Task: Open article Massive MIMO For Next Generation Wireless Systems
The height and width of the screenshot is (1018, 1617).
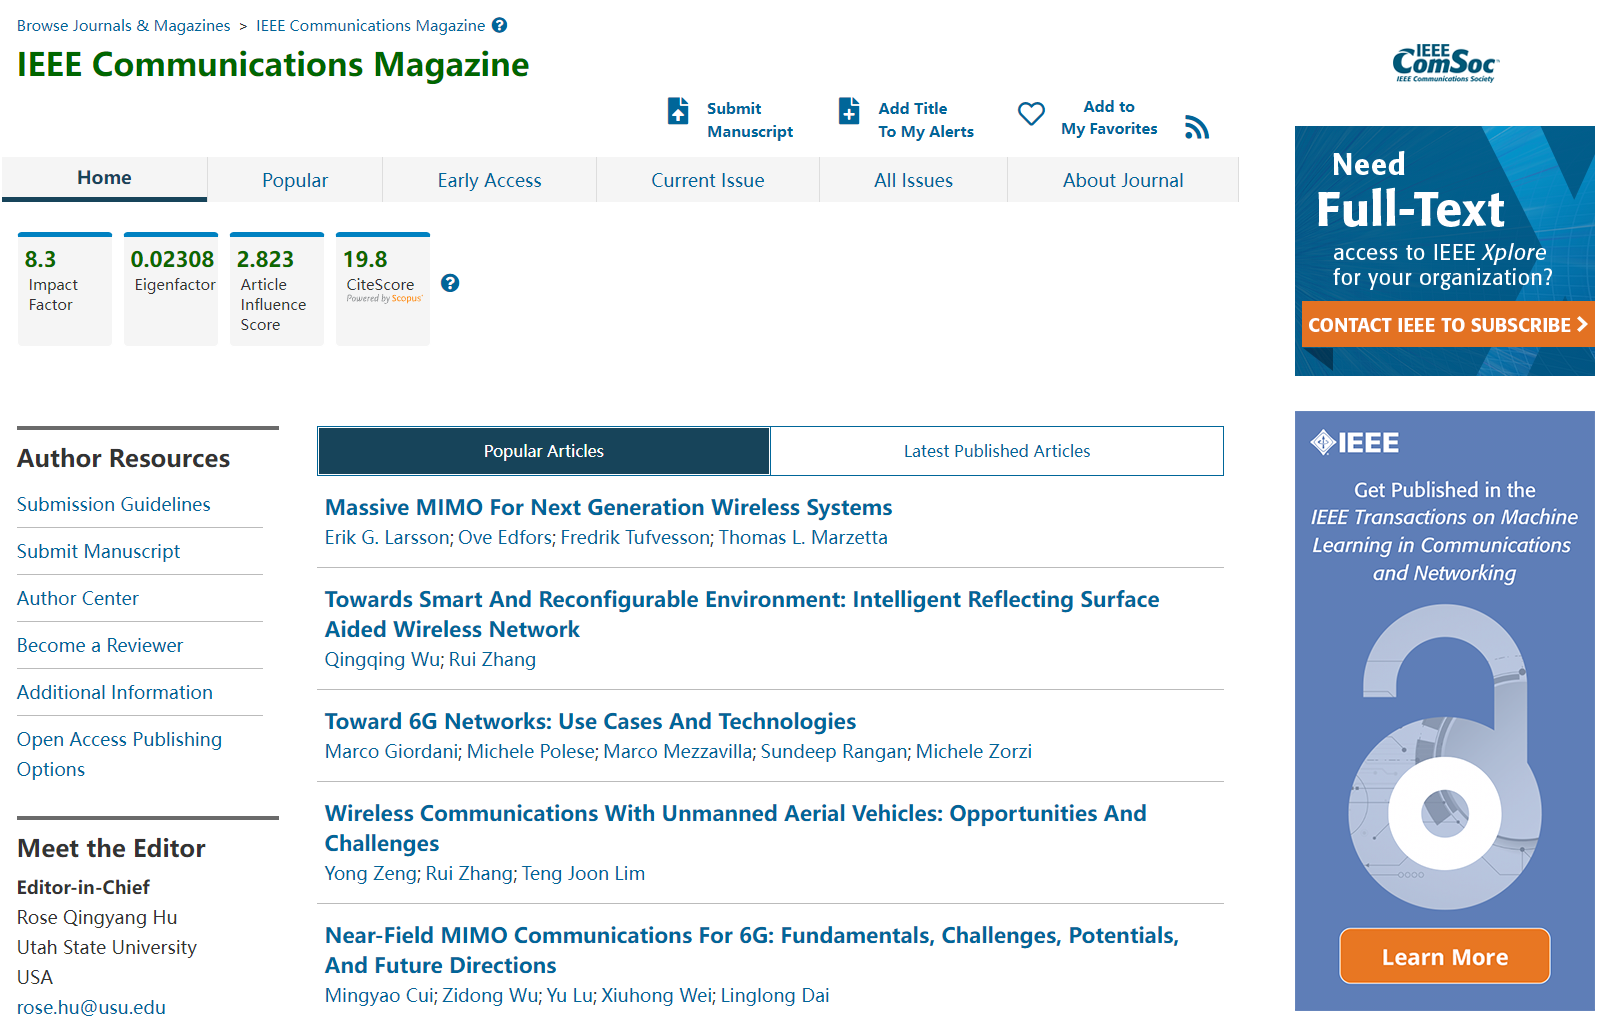Action: point(609,507)
